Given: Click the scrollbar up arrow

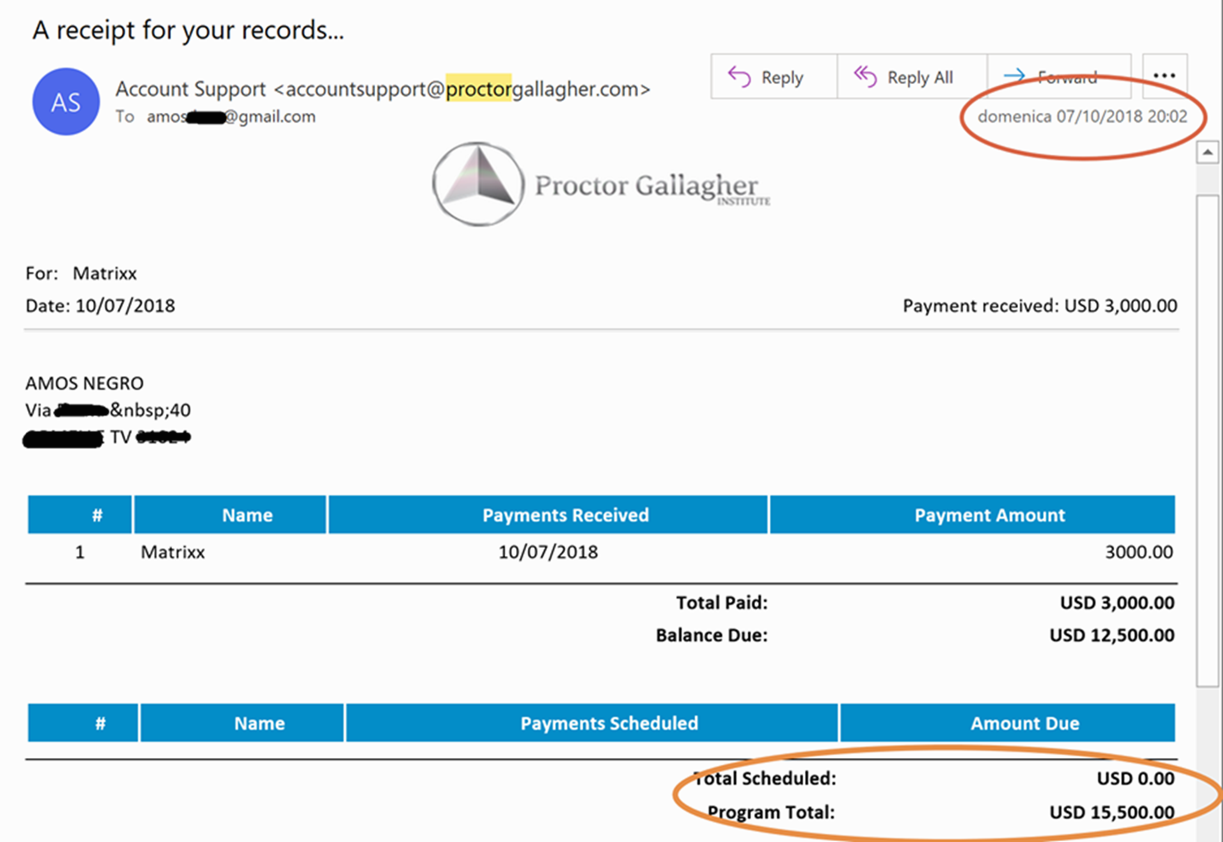Looking at the screenshot, I should (x=1207, y=153).
